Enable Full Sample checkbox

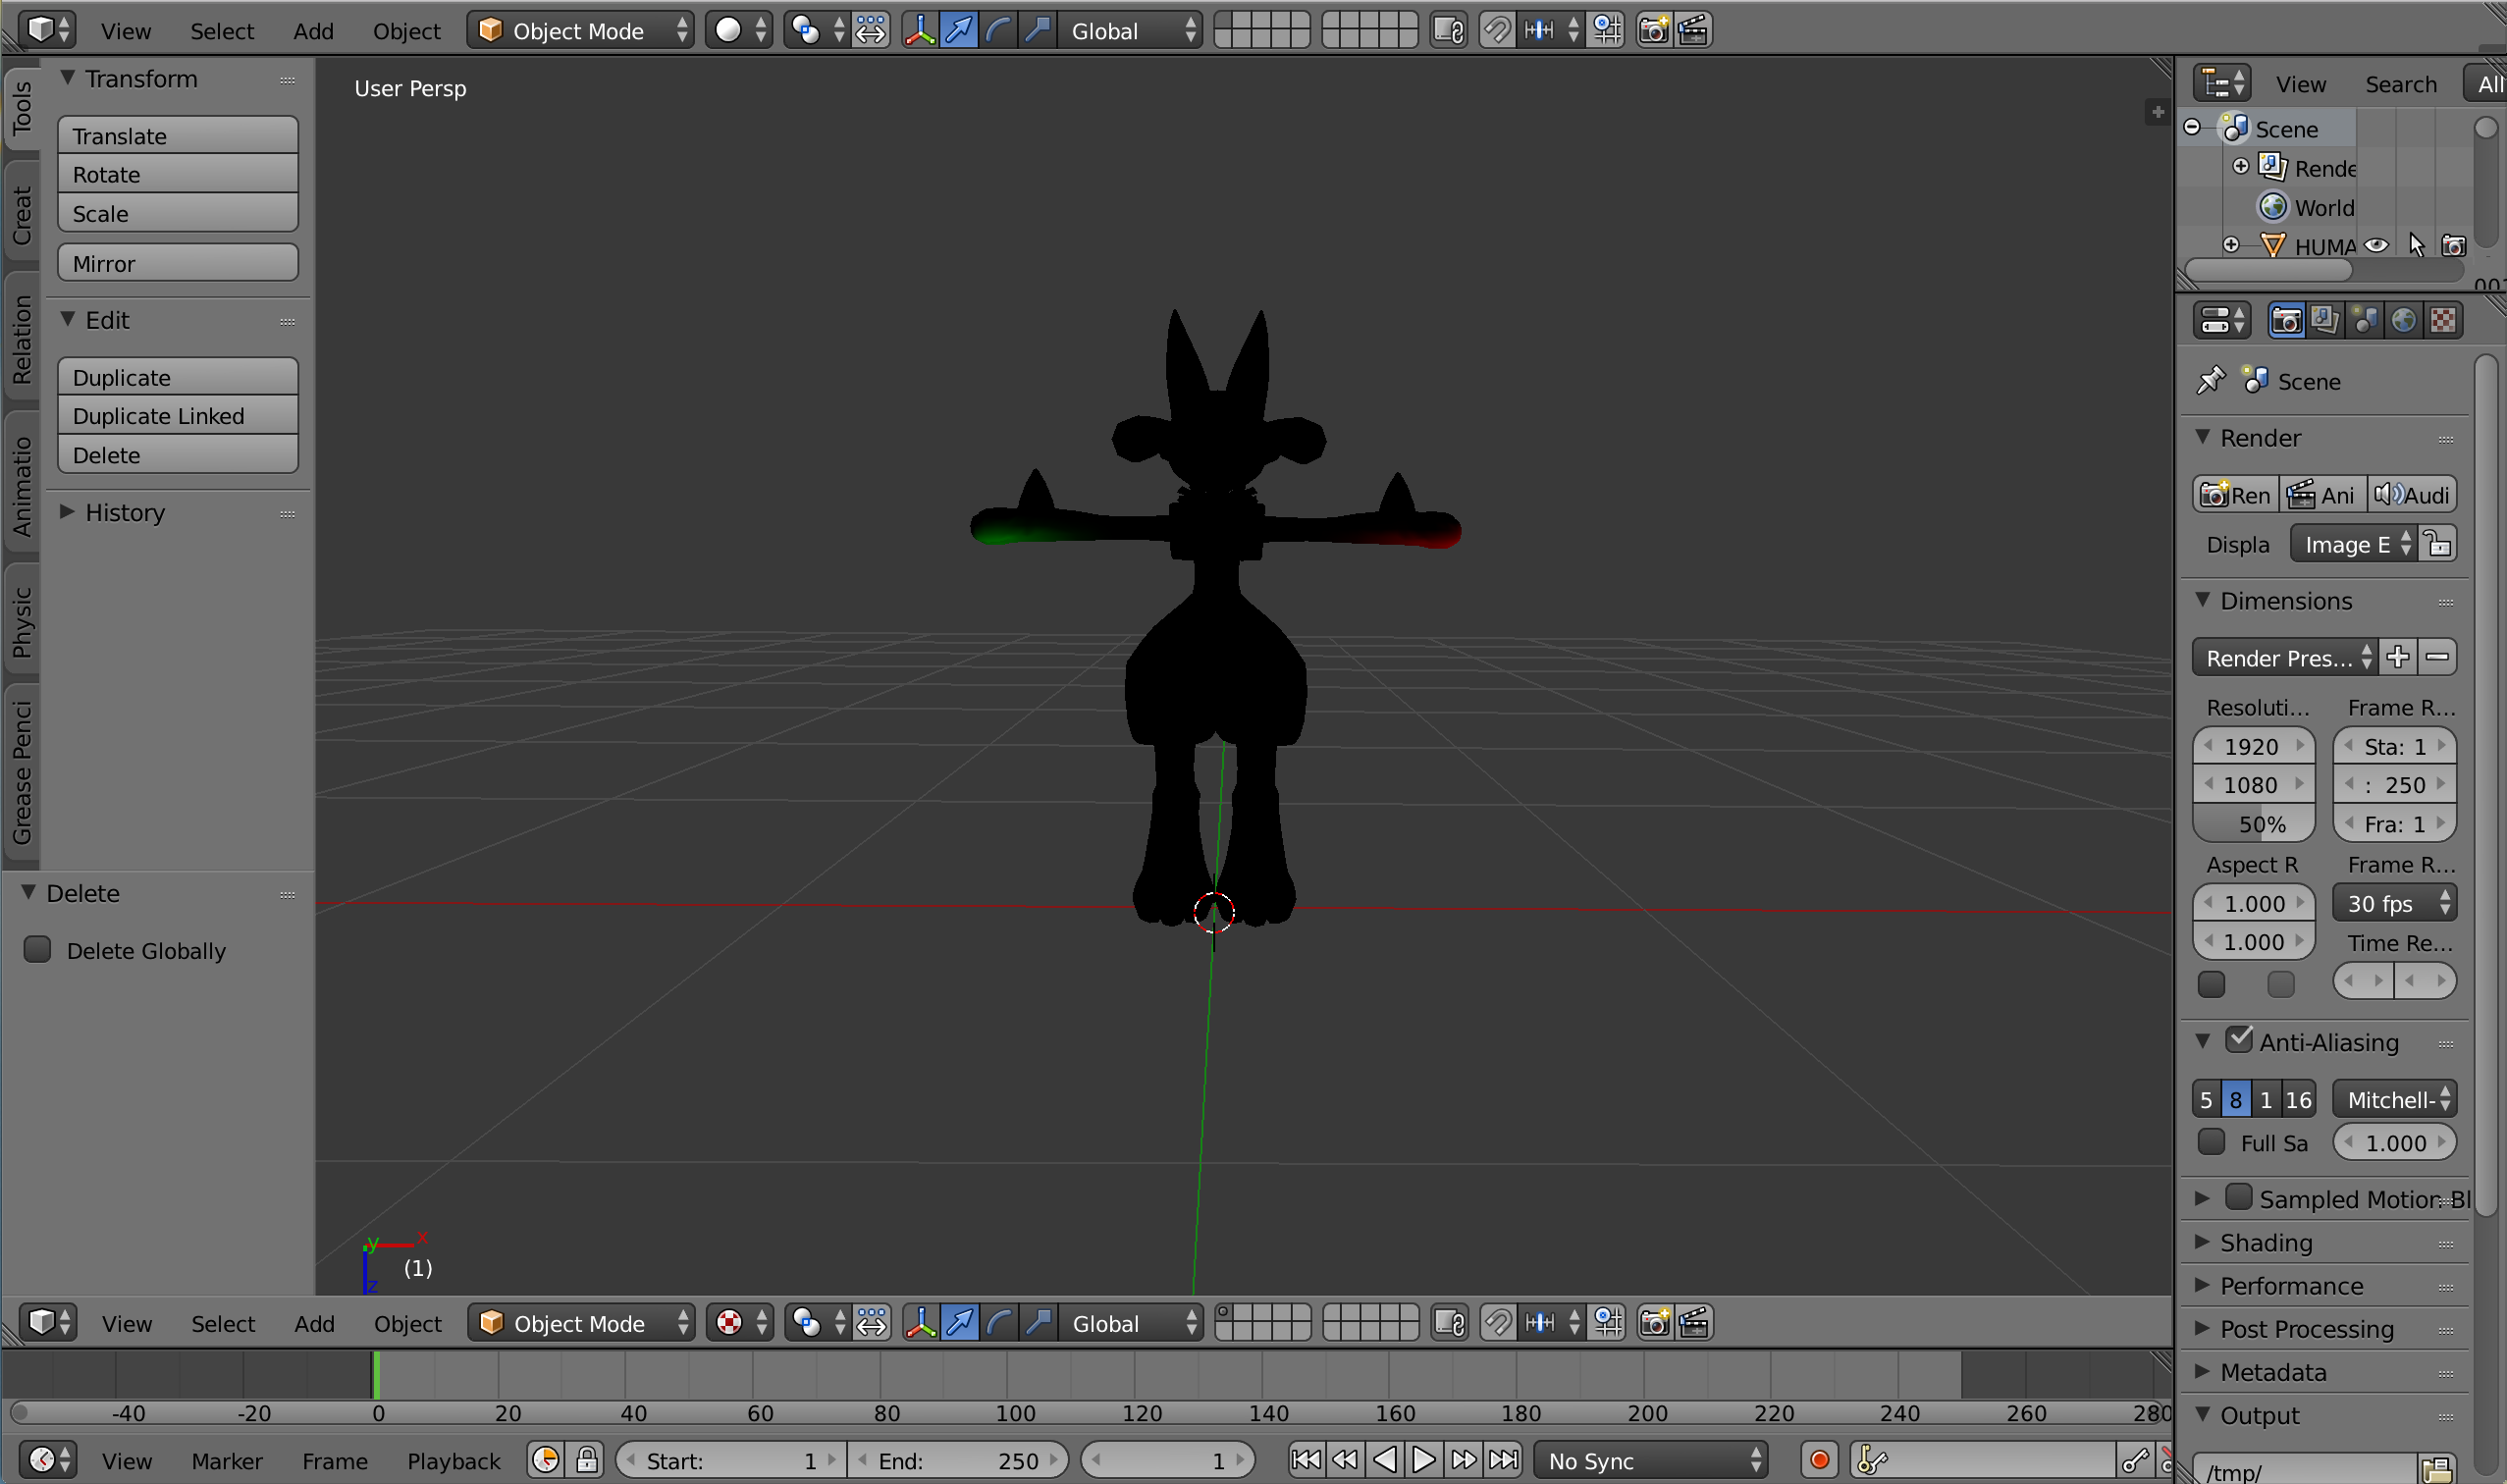[x=2211, y=1141]
